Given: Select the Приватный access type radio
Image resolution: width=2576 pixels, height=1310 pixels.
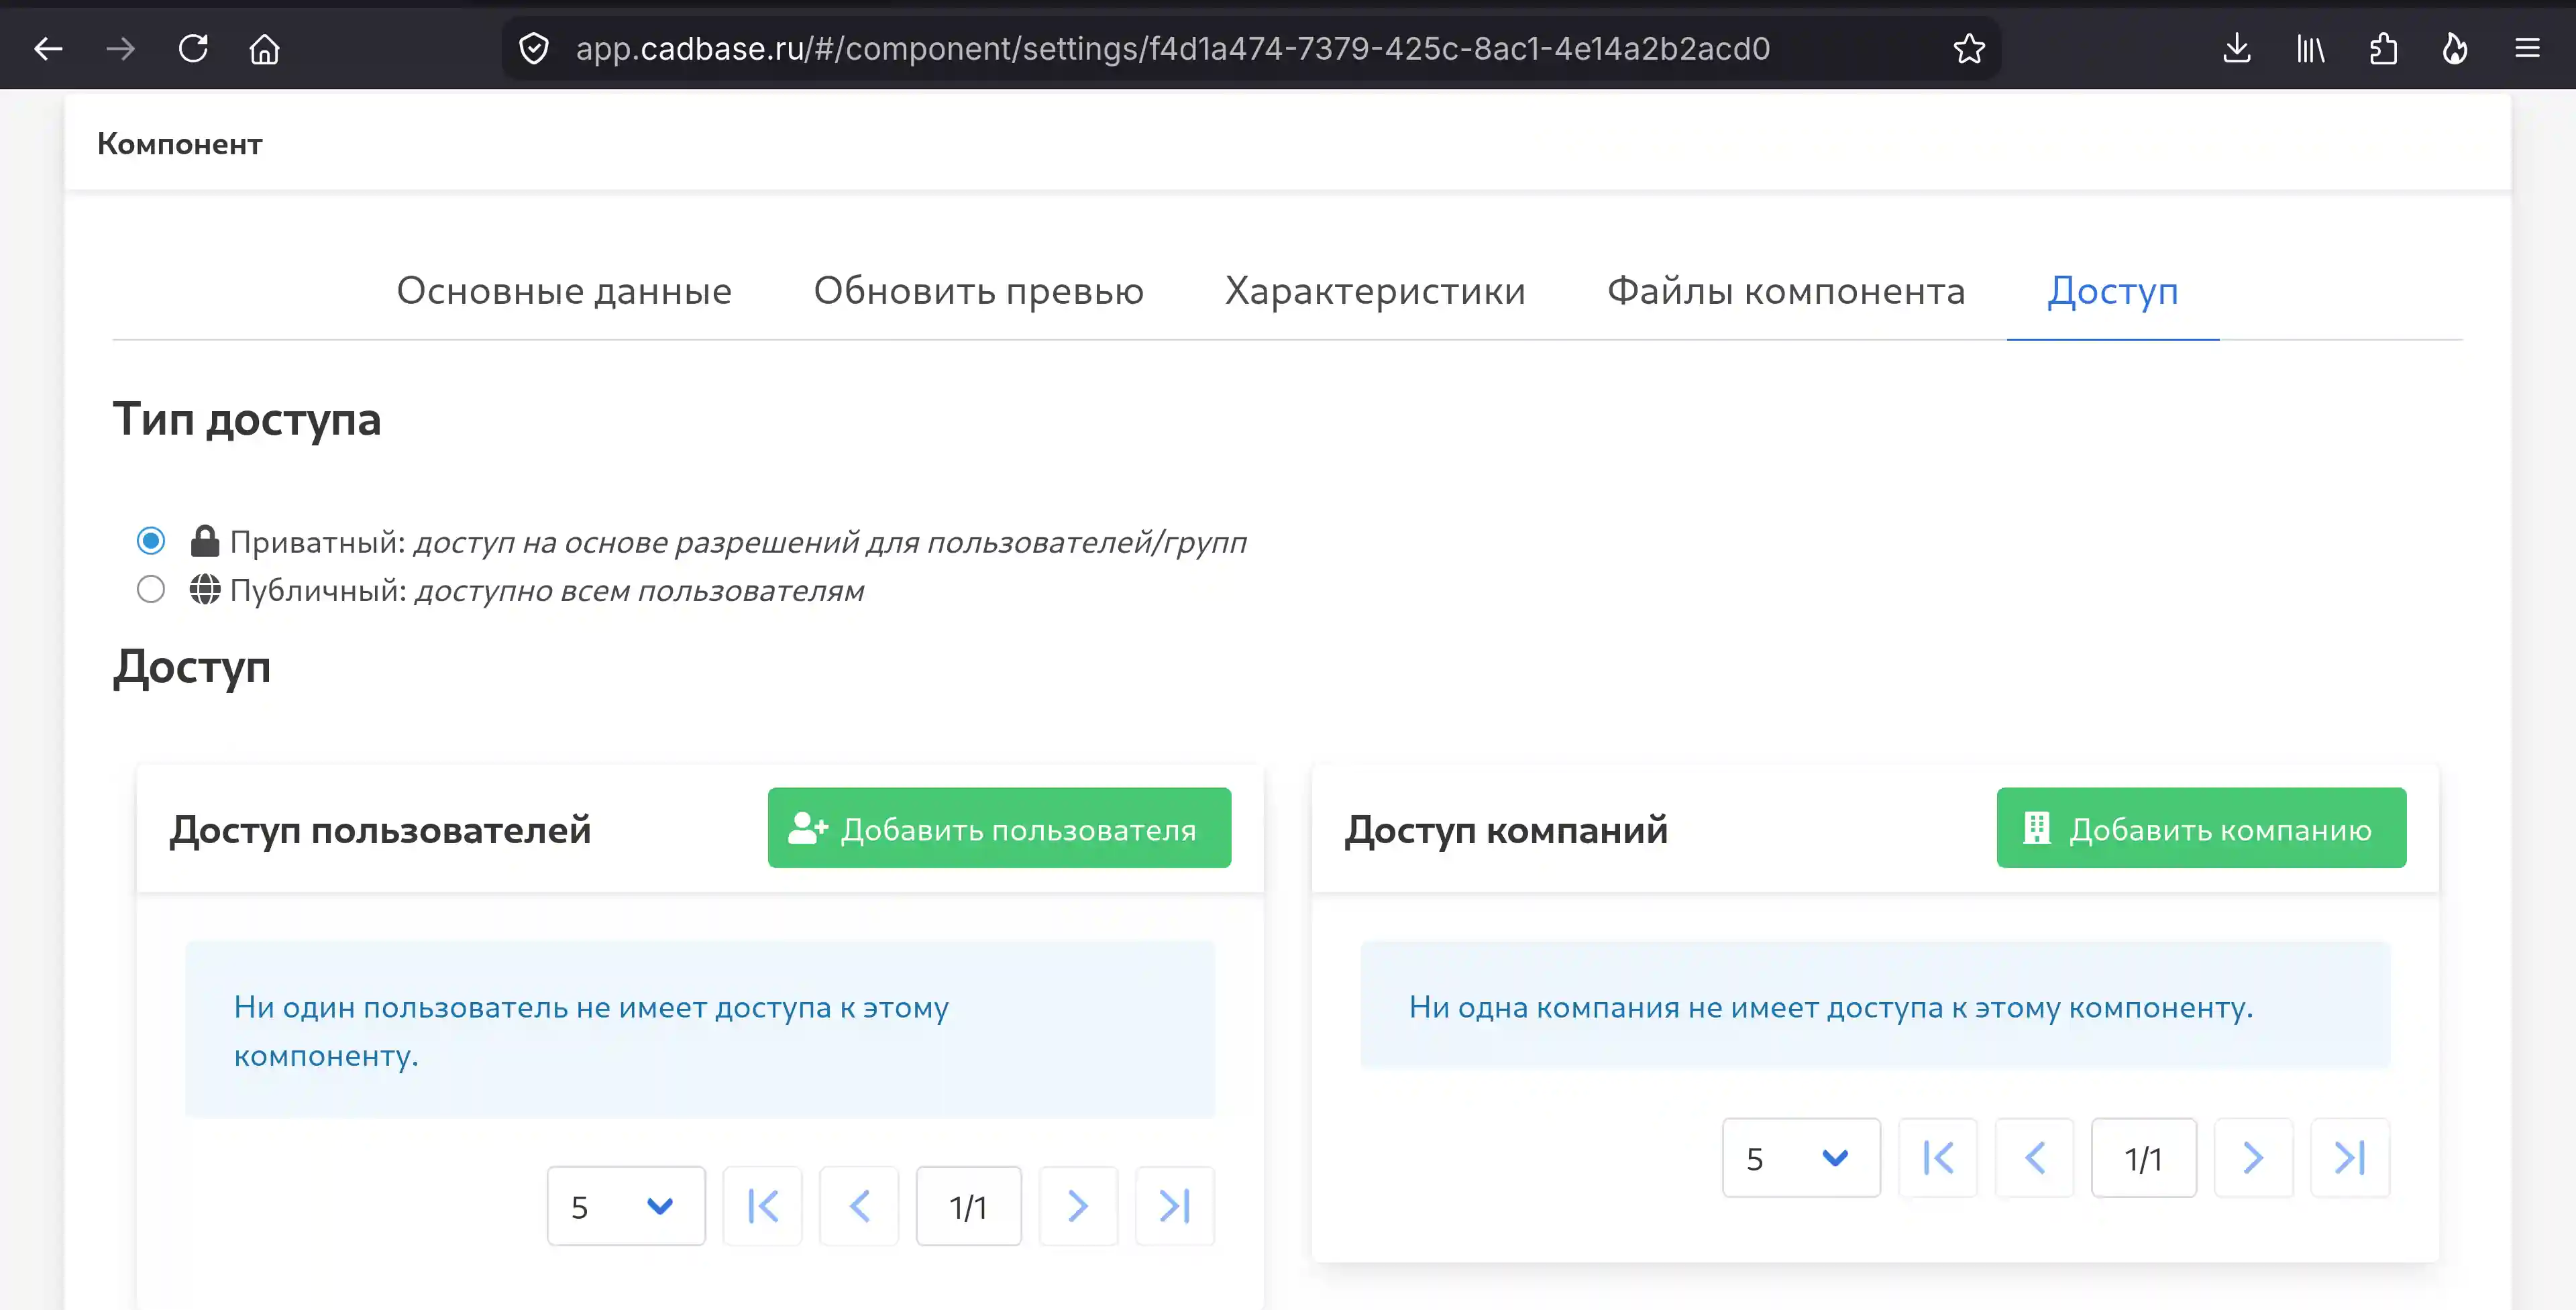Looking at the screenshot, I should coord(151,541).
